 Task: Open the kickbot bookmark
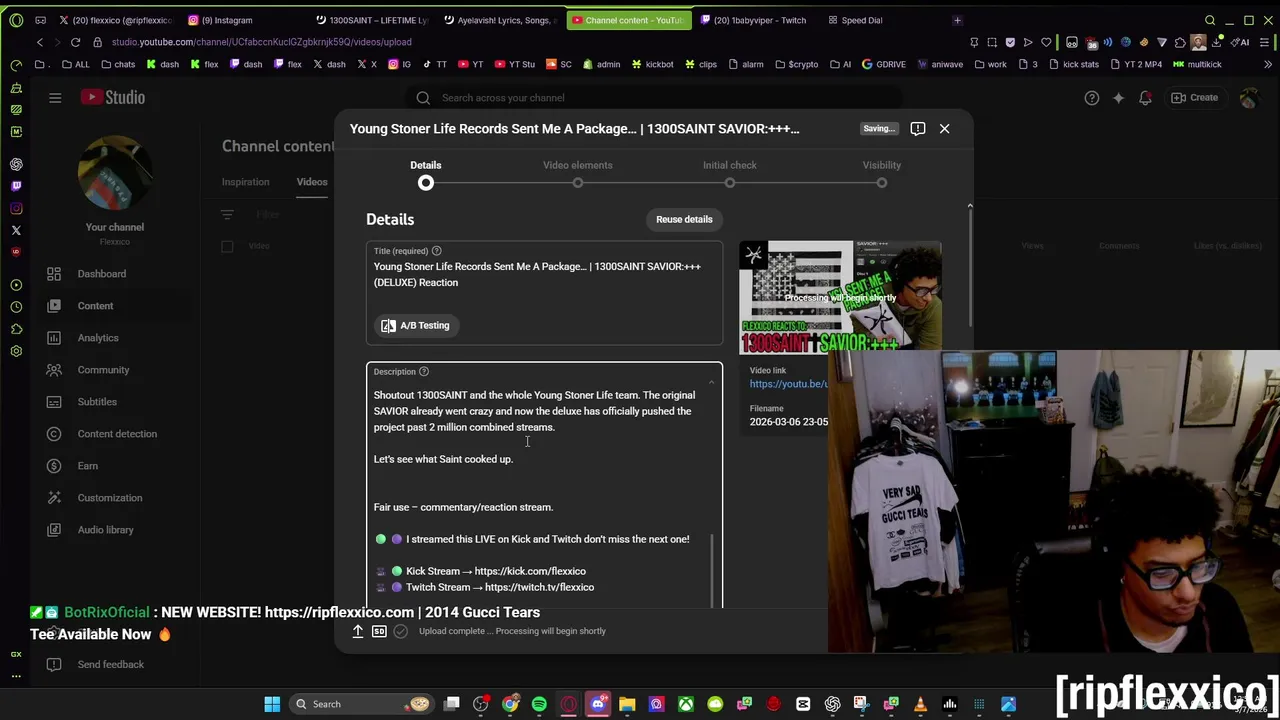pyautogui.click(x=651, y=64)
